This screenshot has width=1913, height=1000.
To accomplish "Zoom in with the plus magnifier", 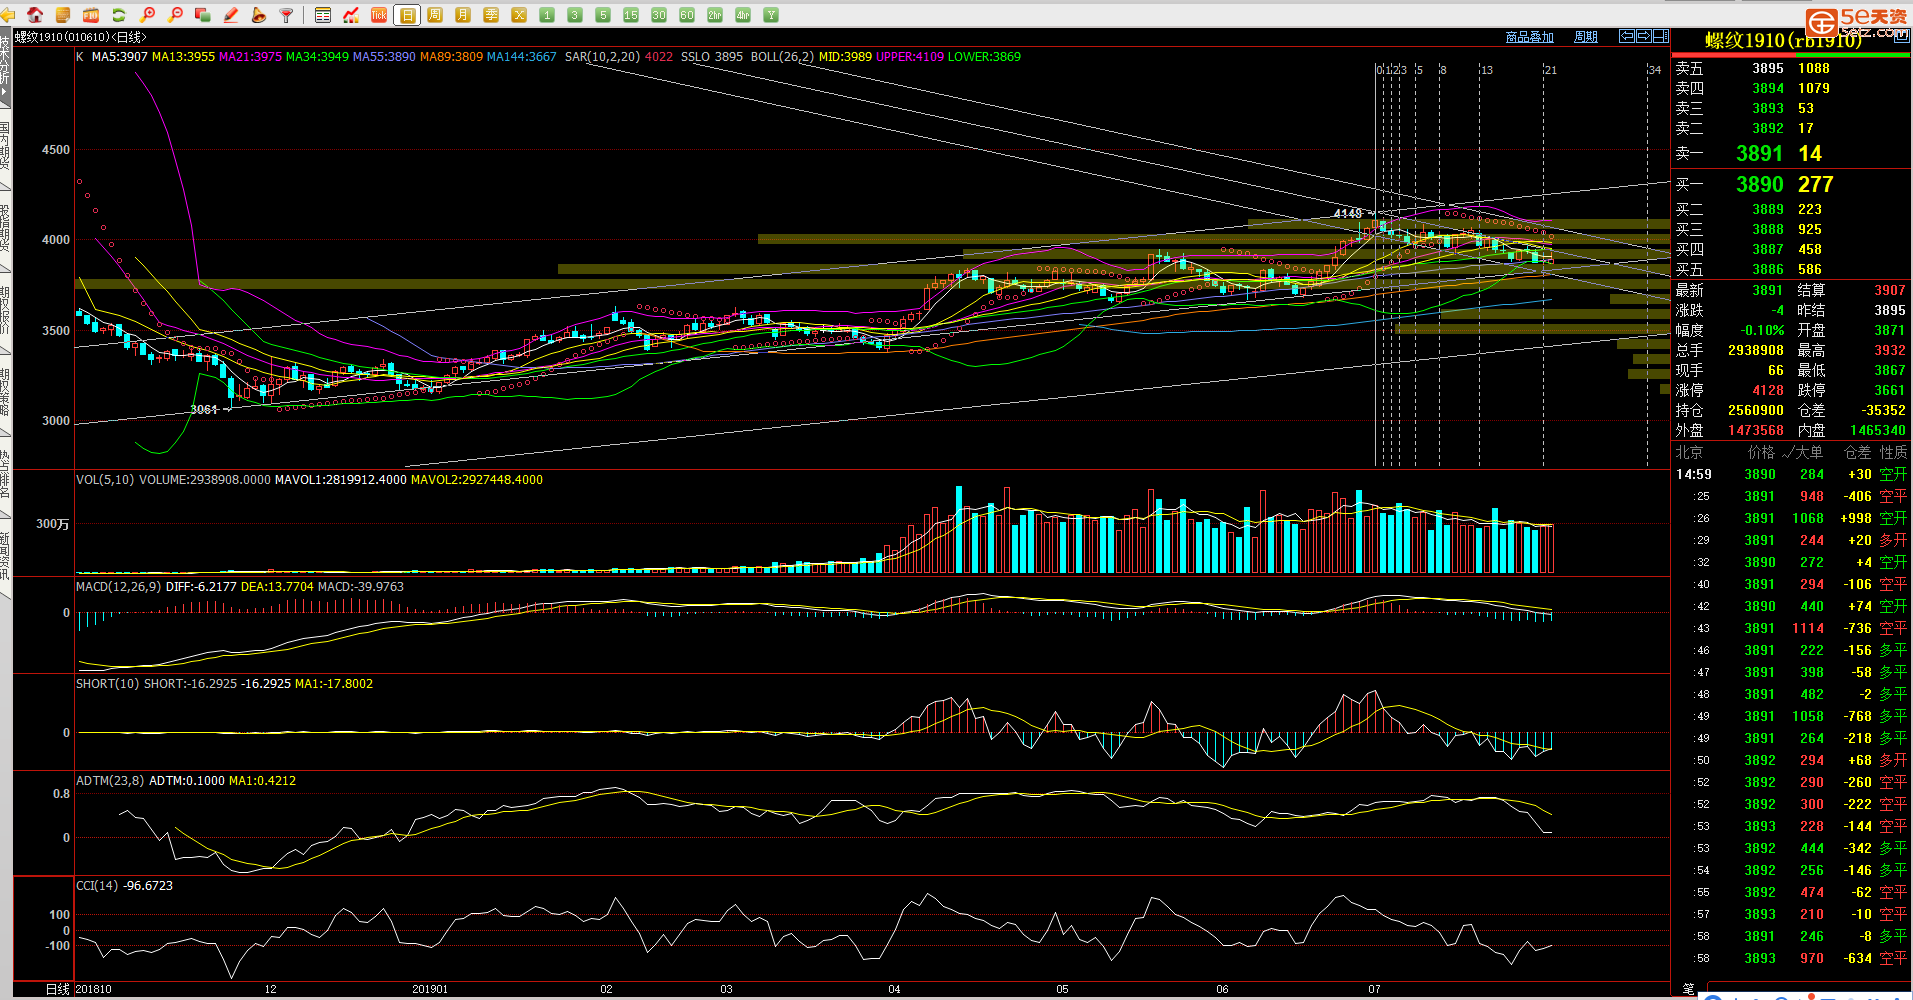I will 147,15.
